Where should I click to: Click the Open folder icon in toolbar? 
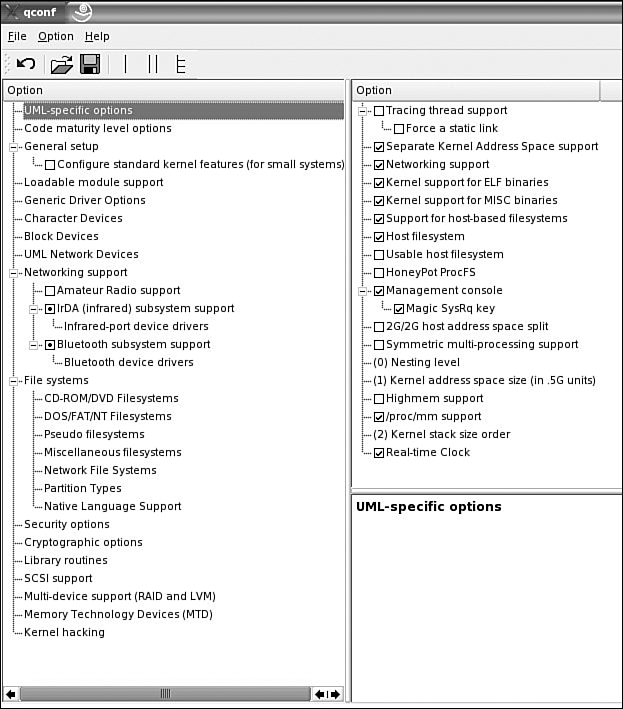tap(62, 64)
